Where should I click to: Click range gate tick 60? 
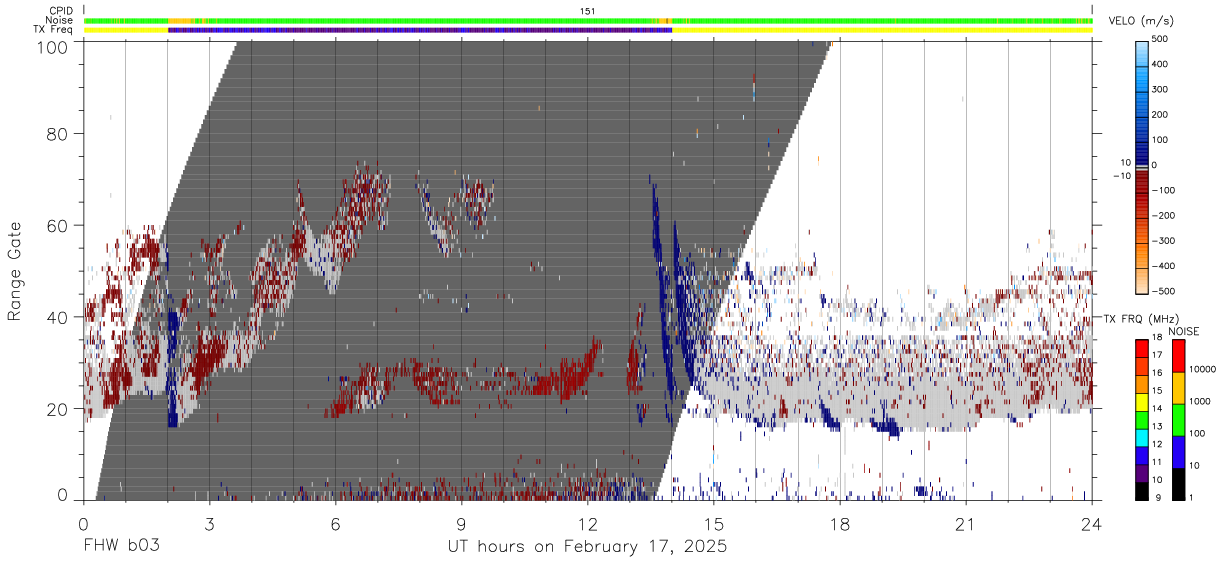[58, 225]
